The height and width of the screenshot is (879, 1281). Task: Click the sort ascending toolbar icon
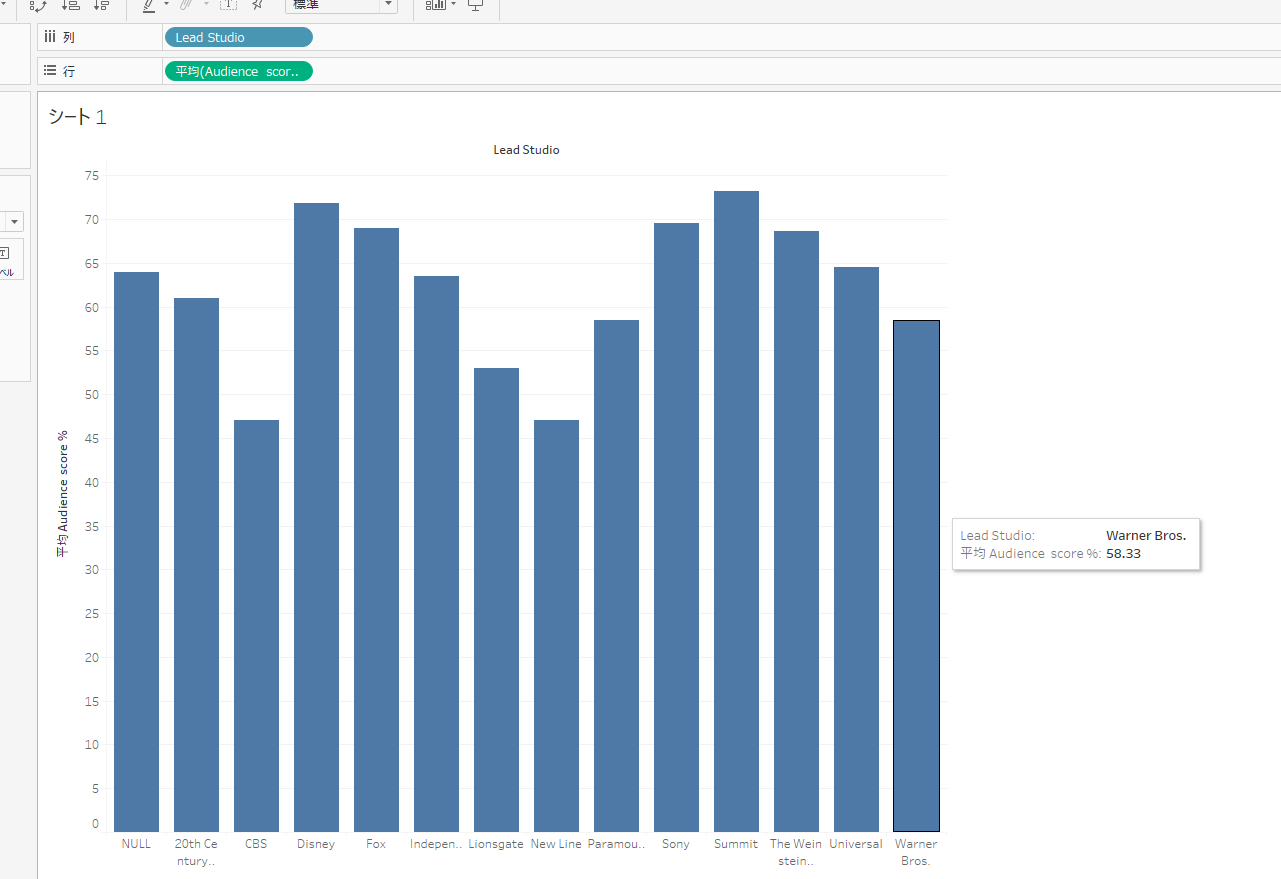click(x=71, y=5)
